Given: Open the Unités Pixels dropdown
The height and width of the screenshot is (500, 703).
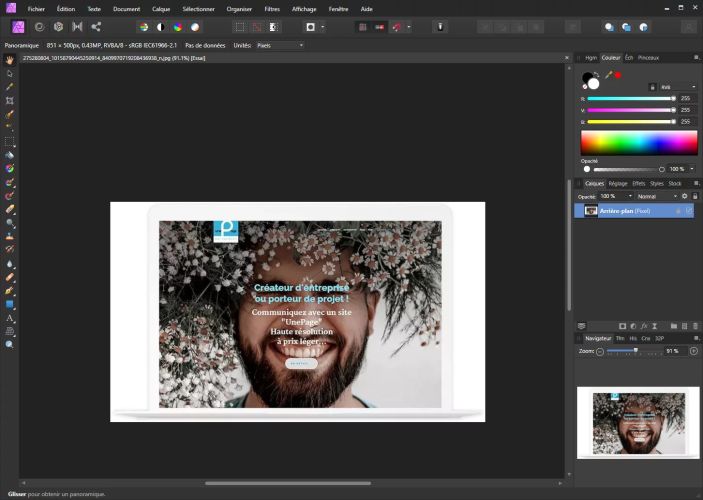Looking at the screenshot, I should pos(279,45).
